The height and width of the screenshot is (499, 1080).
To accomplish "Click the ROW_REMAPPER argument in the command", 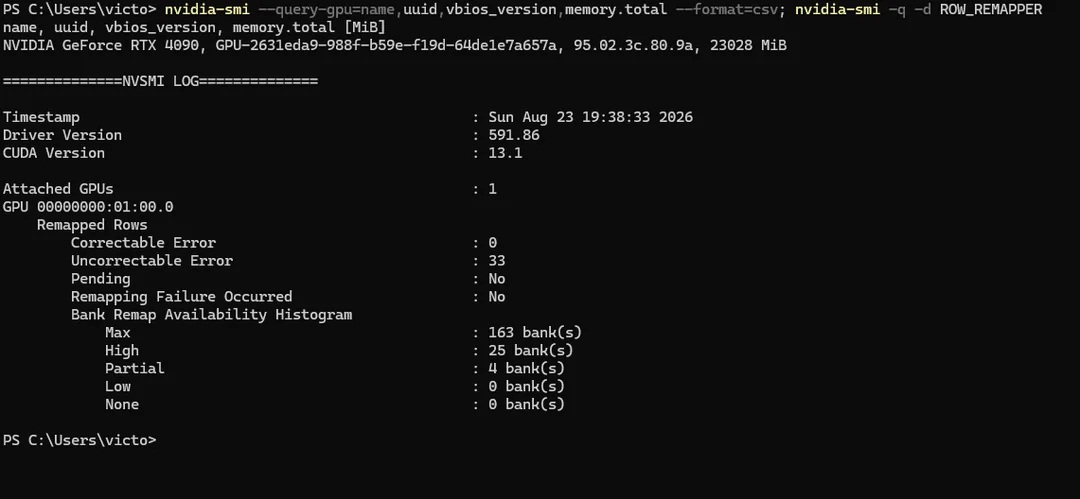I will point(990,10).
